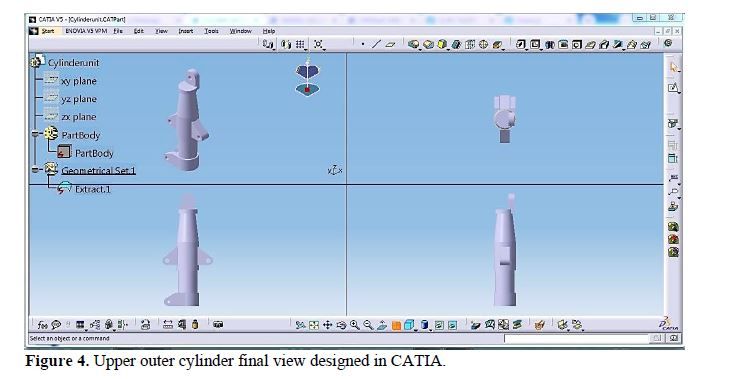
Task: Click the front-view model in the lower-left view
Action: coord(188,250)
